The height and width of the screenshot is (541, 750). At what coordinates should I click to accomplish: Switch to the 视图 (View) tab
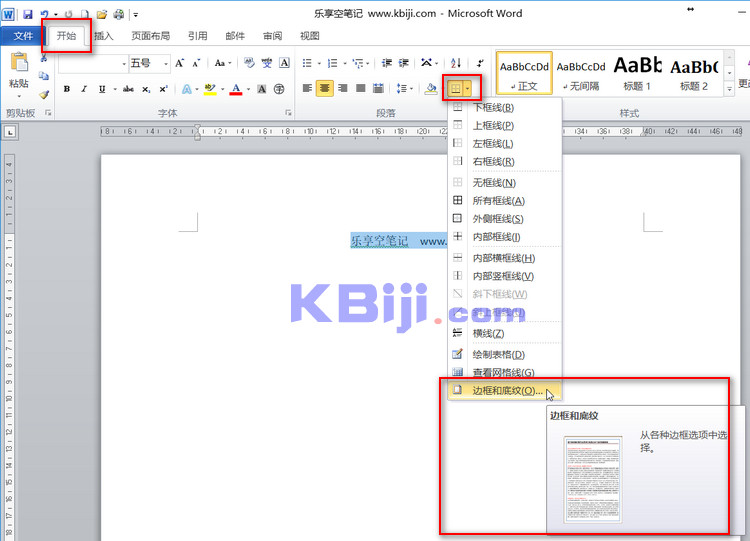point(309,36)
